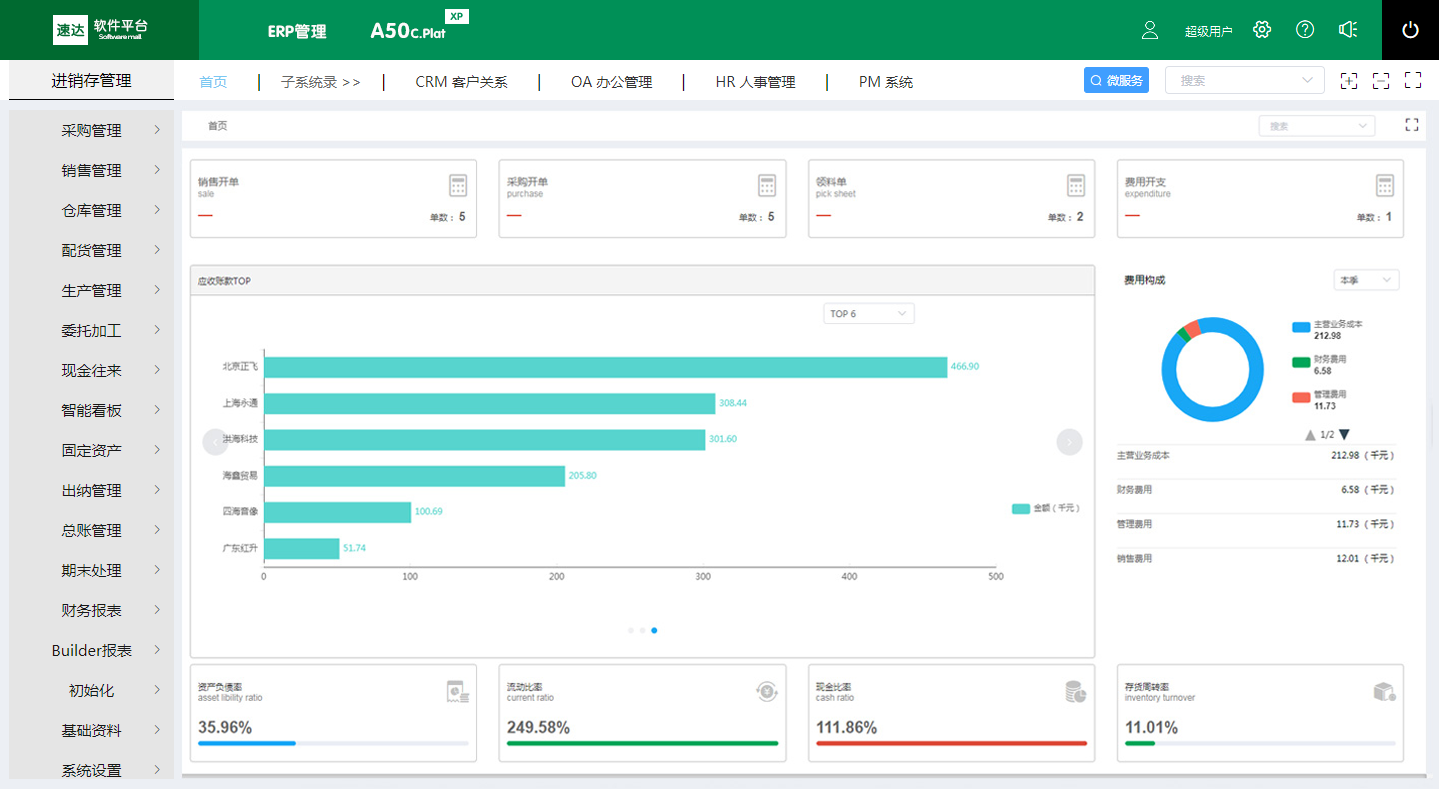Click the calculator icon on 销售开单 card

coord(458,185)
